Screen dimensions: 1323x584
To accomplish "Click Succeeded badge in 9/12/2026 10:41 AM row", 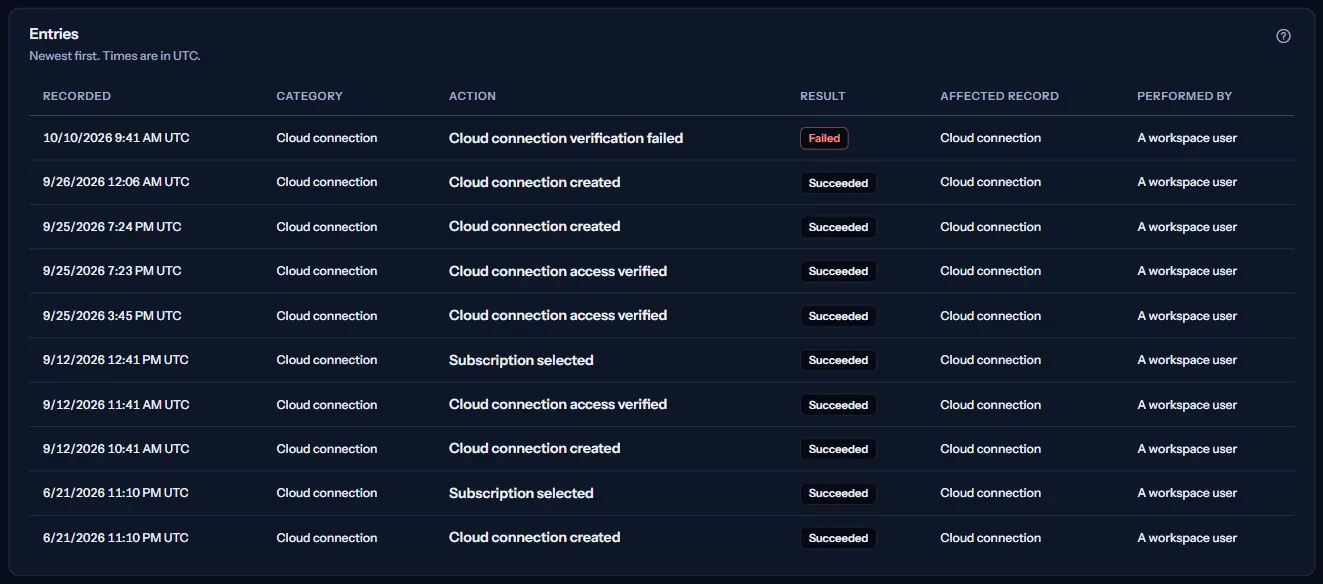I will point(838,449).
